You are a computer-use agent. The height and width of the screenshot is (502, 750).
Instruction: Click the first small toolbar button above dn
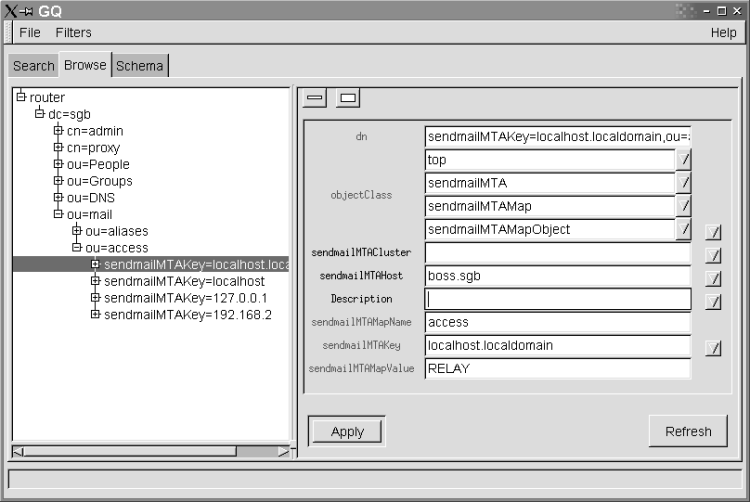pos(316,98)
